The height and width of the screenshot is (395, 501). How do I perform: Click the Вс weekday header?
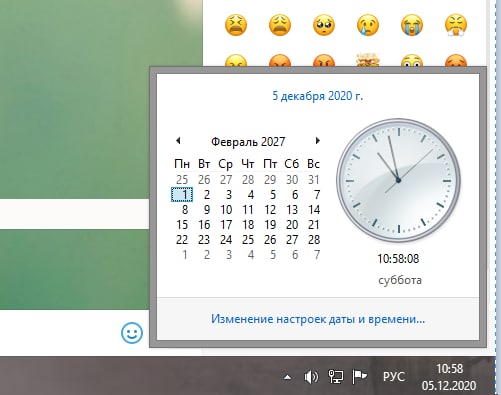pos(314,164)
